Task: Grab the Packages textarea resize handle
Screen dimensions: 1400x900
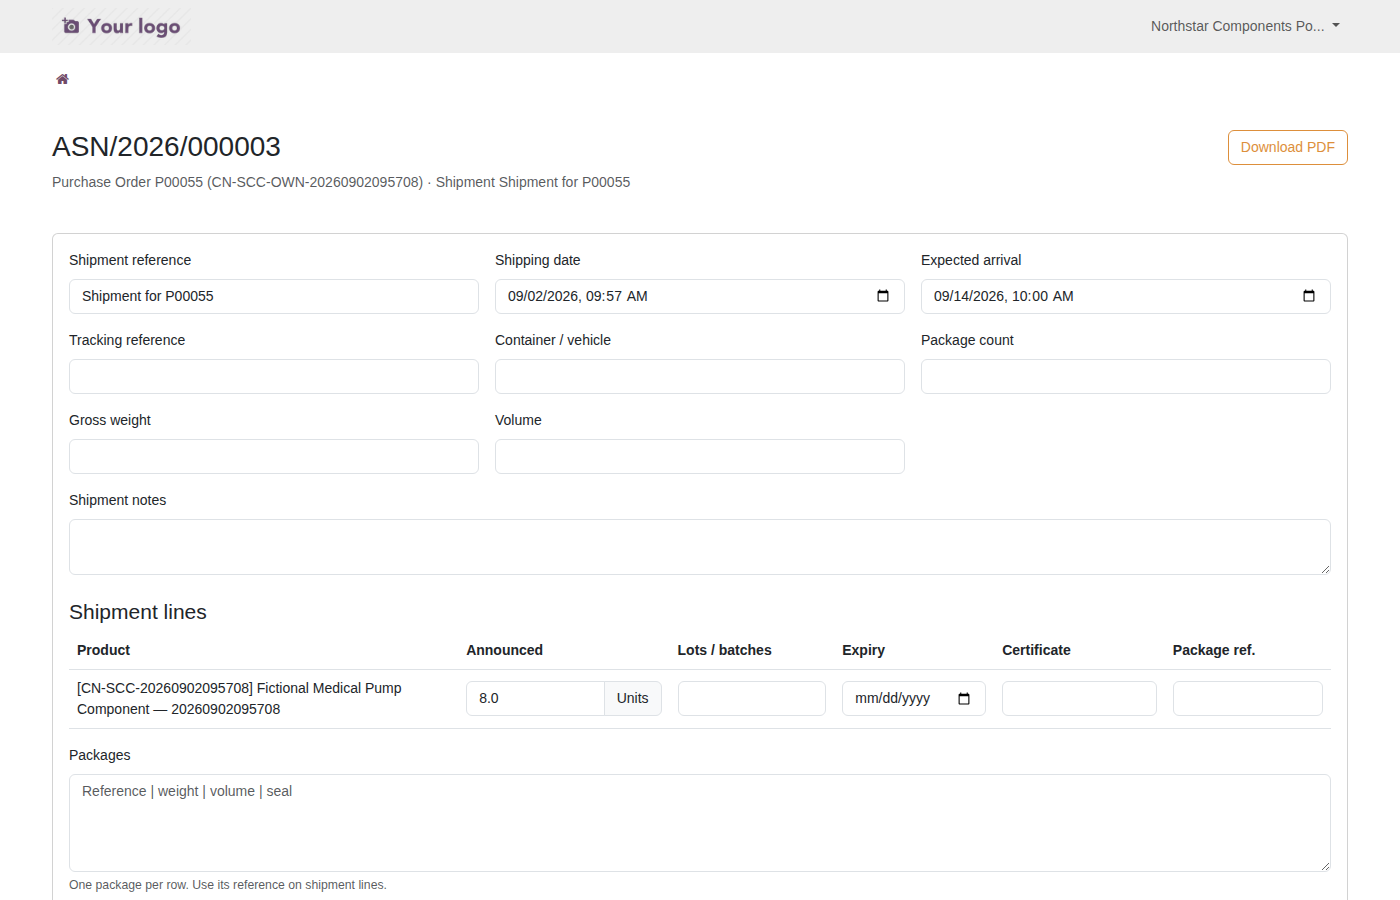Action: pyautogui.click(x=1325, y=866)
